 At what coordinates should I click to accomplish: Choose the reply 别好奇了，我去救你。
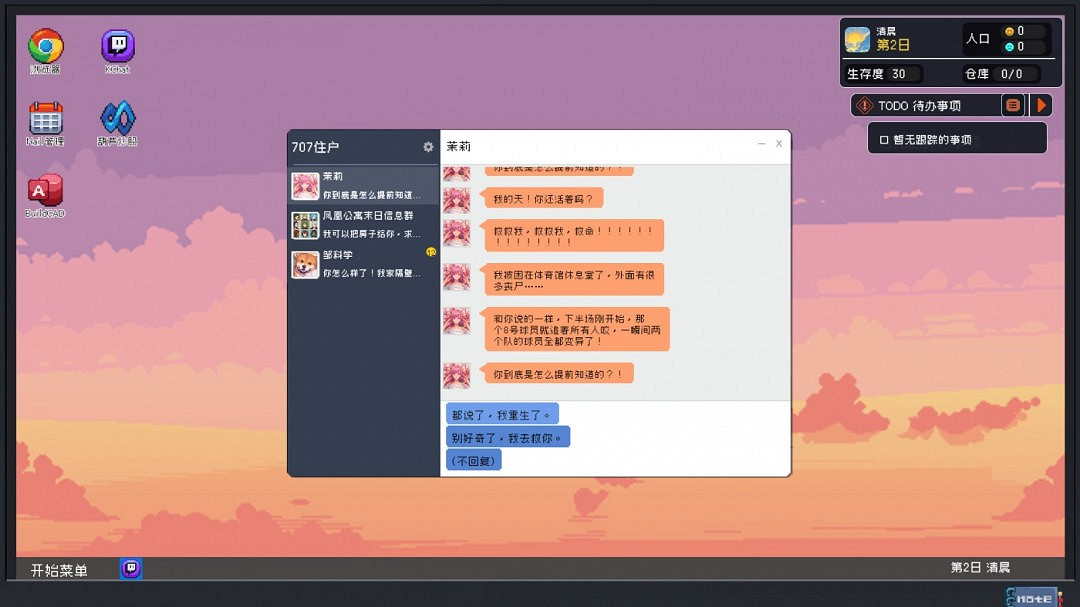pos(507,436)
